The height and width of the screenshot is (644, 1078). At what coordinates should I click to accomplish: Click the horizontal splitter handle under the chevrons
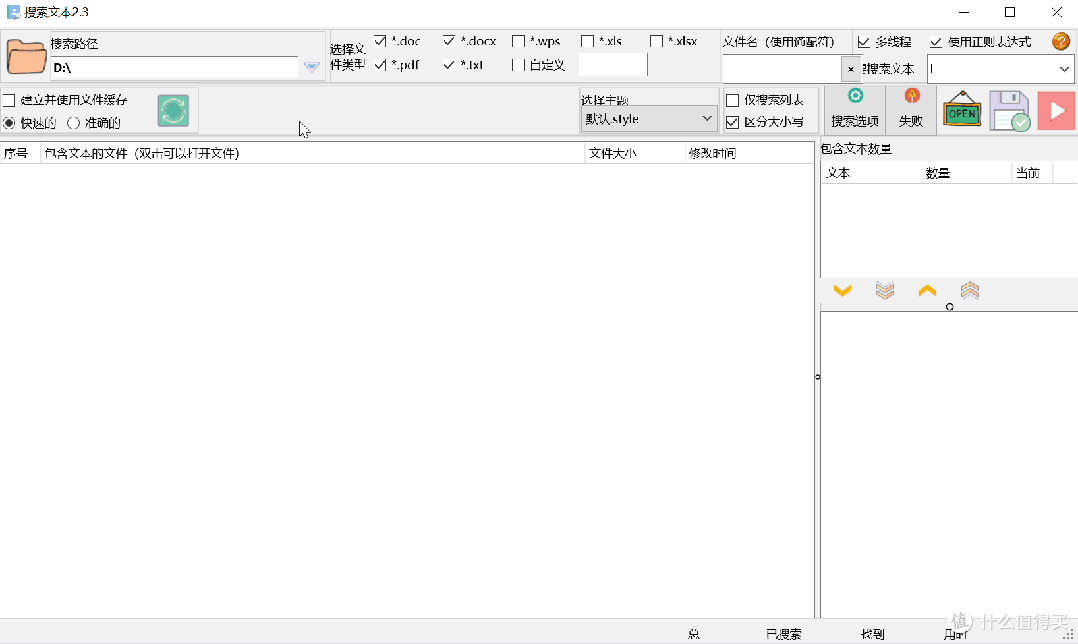tap(949, 307)
